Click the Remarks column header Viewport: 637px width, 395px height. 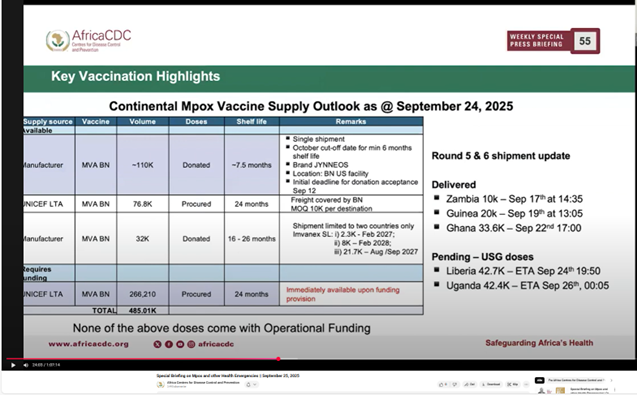pyautogui.click(x=351, y=121)
